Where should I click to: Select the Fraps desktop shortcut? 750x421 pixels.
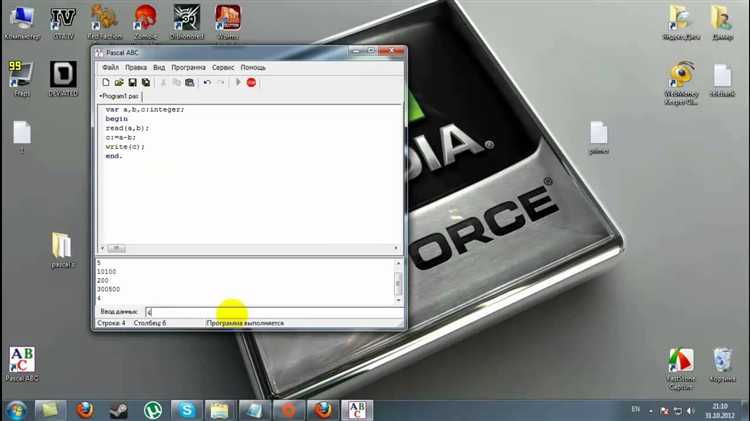tap(22, 78)
